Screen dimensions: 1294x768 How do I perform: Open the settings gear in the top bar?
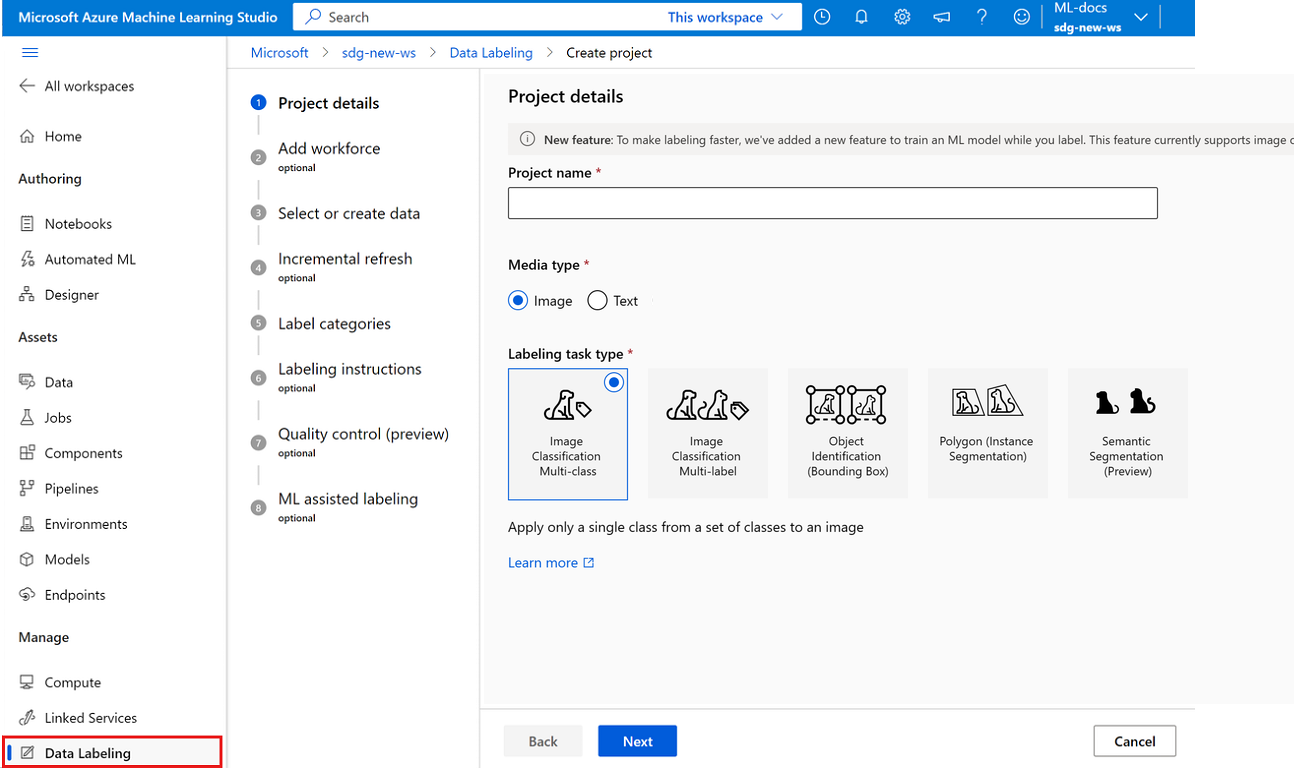coord(901,17)
